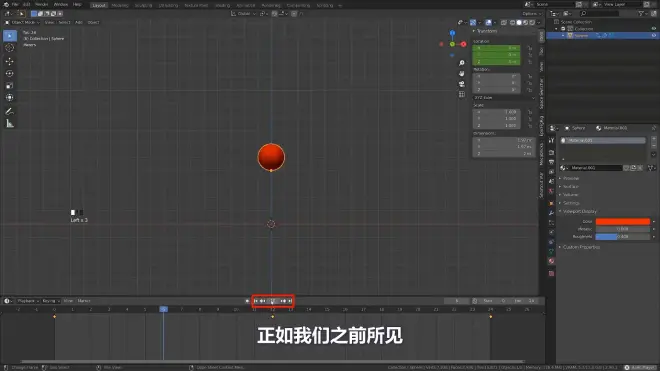Click red X axis on navigation gizmo
The height and width of the screenshot is (371, 660).
coord(463,44)
